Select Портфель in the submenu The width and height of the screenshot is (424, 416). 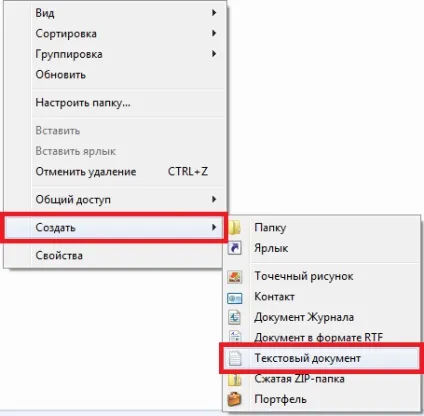[x=322, y=399]
